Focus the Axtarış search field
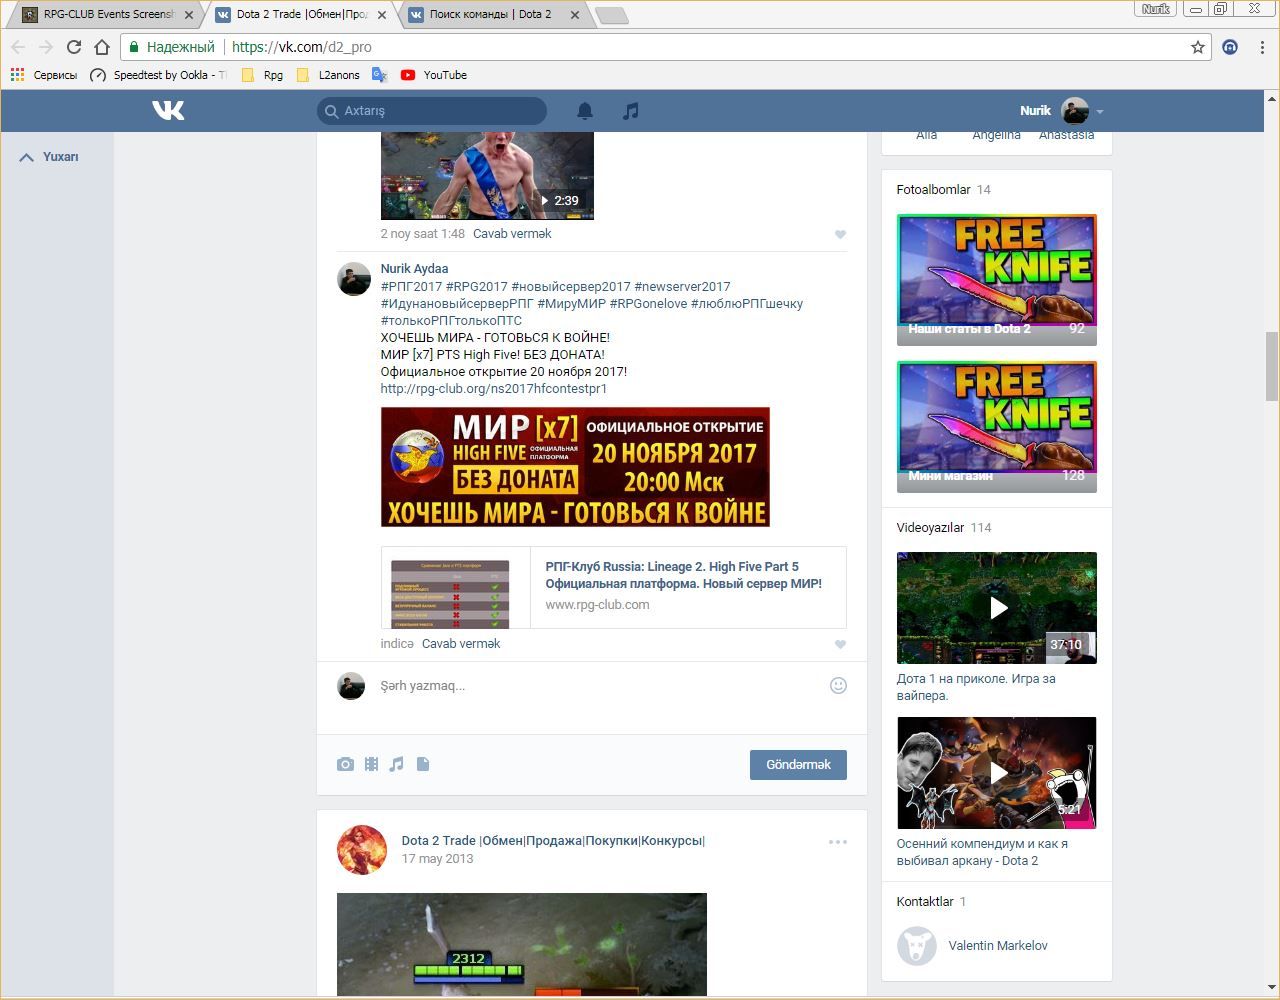 (432, 111)
